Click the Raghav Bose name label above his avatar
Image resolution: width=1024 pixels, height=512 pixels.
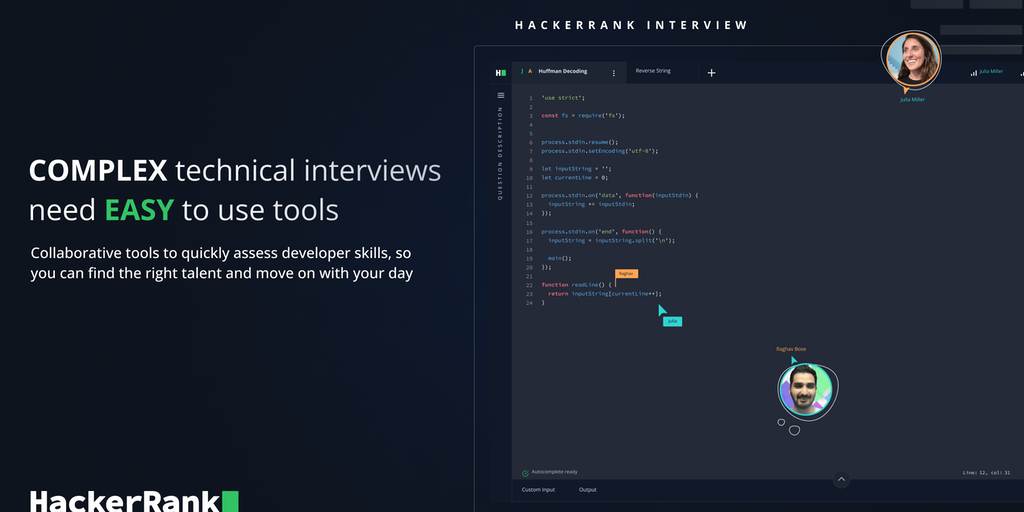(x=791, y=349)
